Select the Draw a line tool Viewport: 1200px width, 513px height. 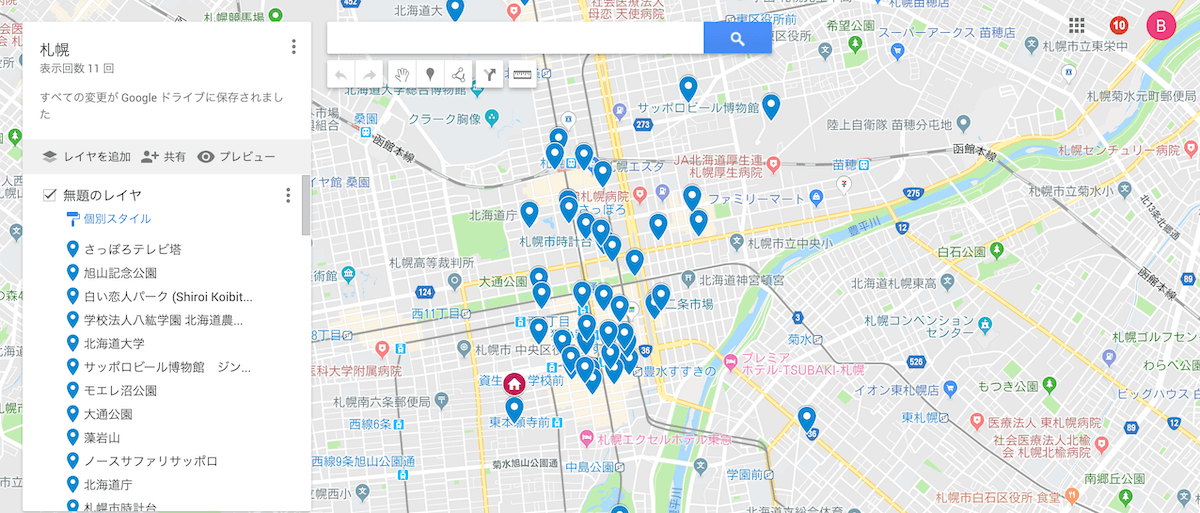[458, 75]
